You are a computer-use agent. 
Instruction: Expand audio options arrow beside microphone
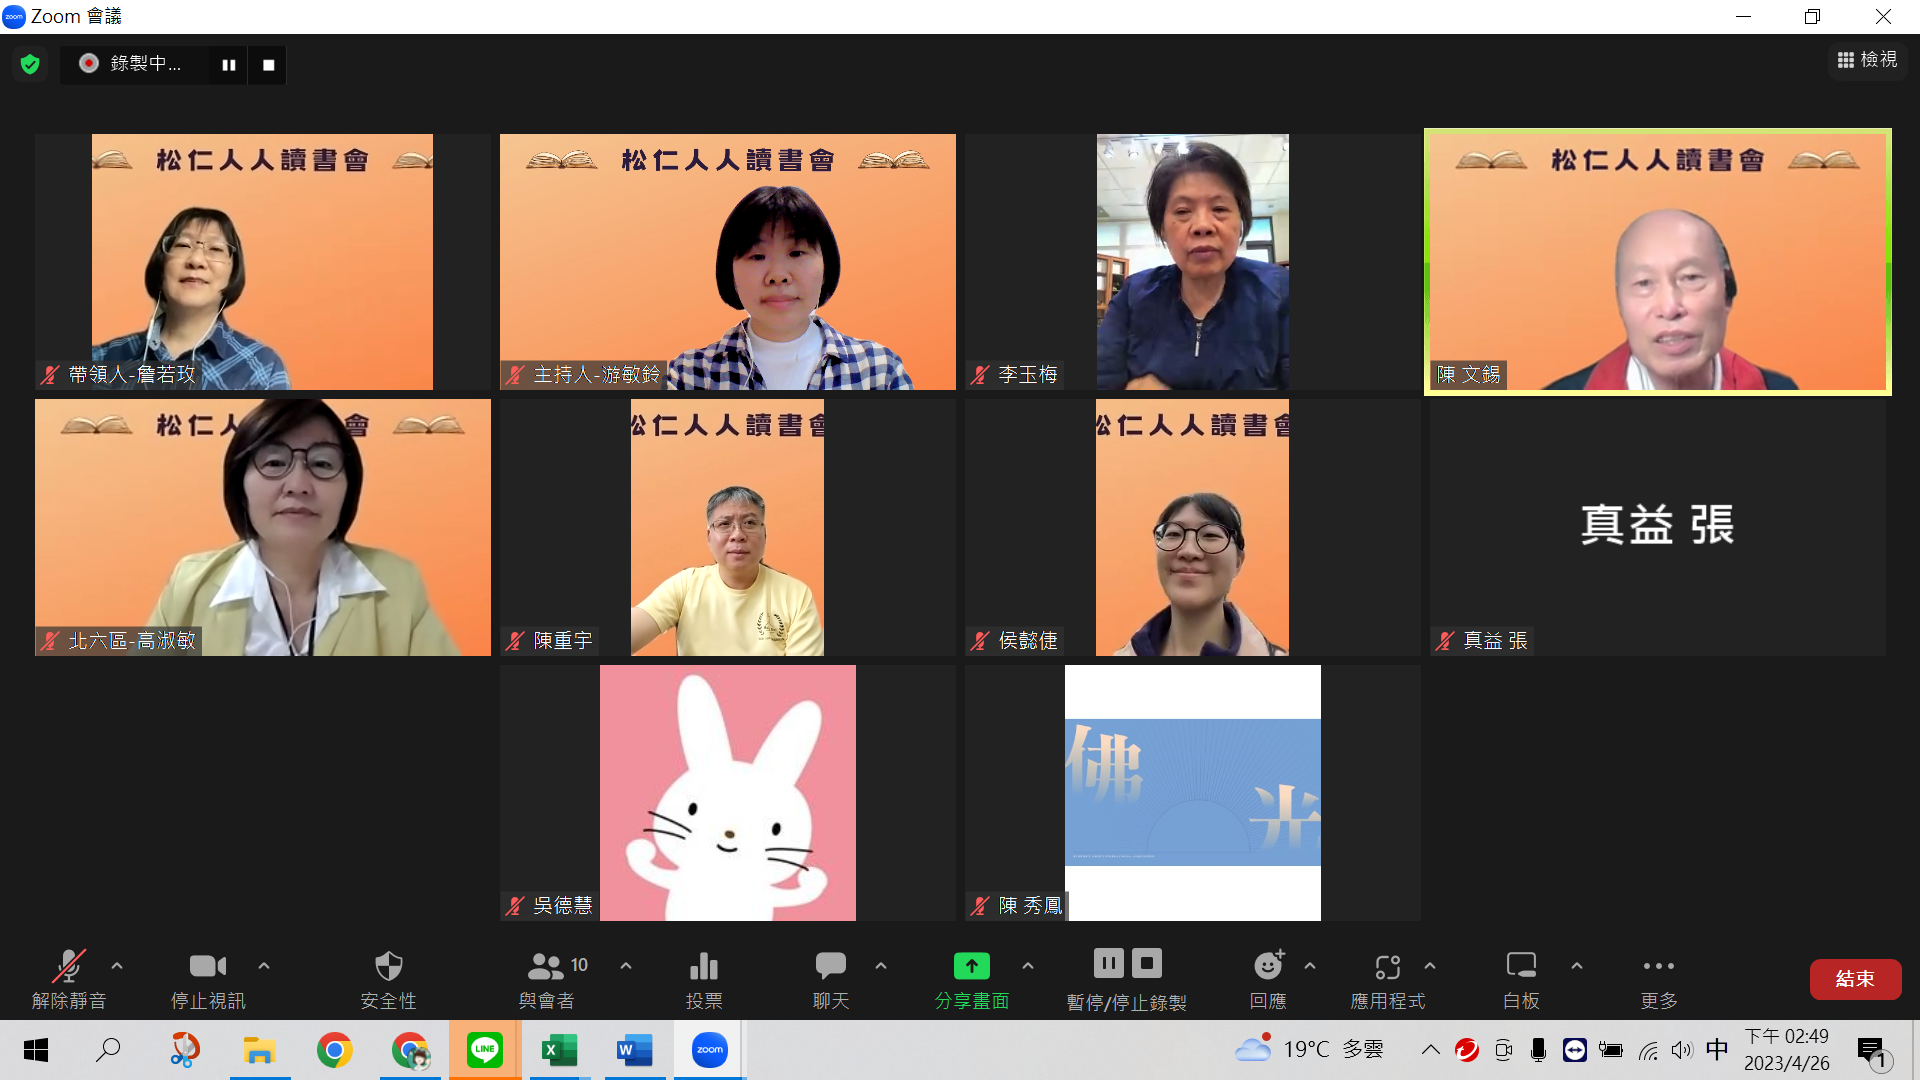pyautogui.click(x=117, y=966)
